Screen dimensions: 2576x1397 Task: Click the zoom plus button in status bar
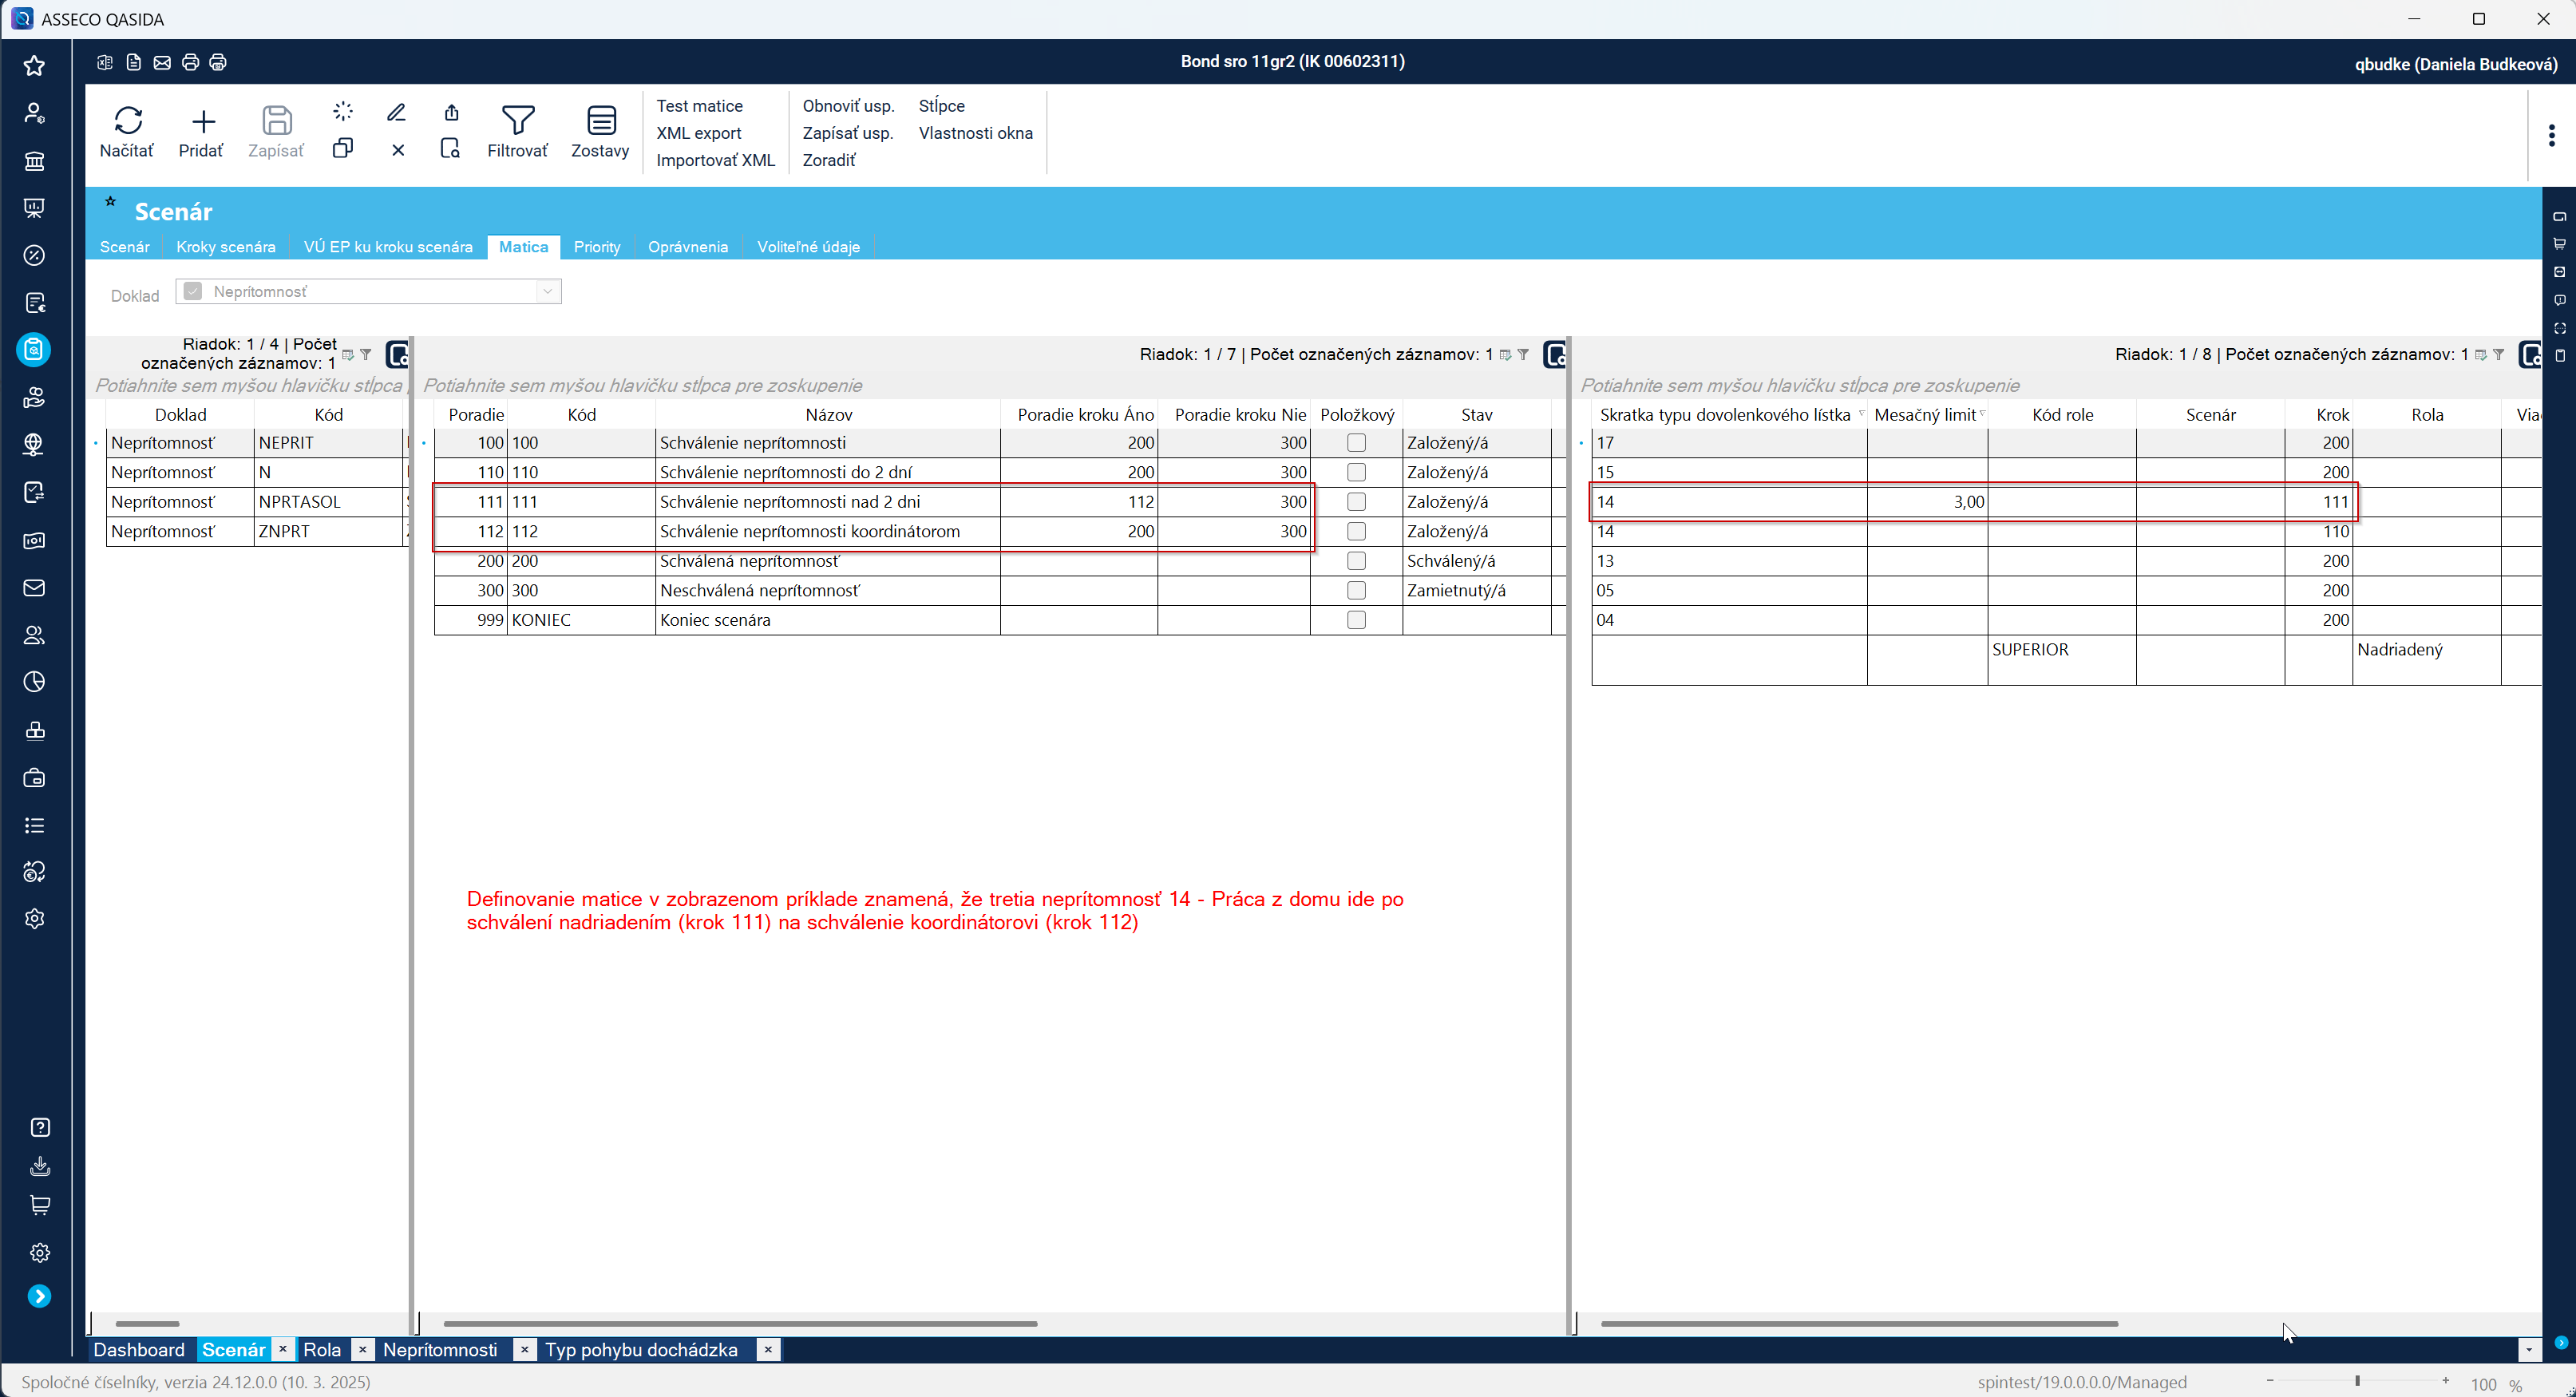(2445, 1380)
